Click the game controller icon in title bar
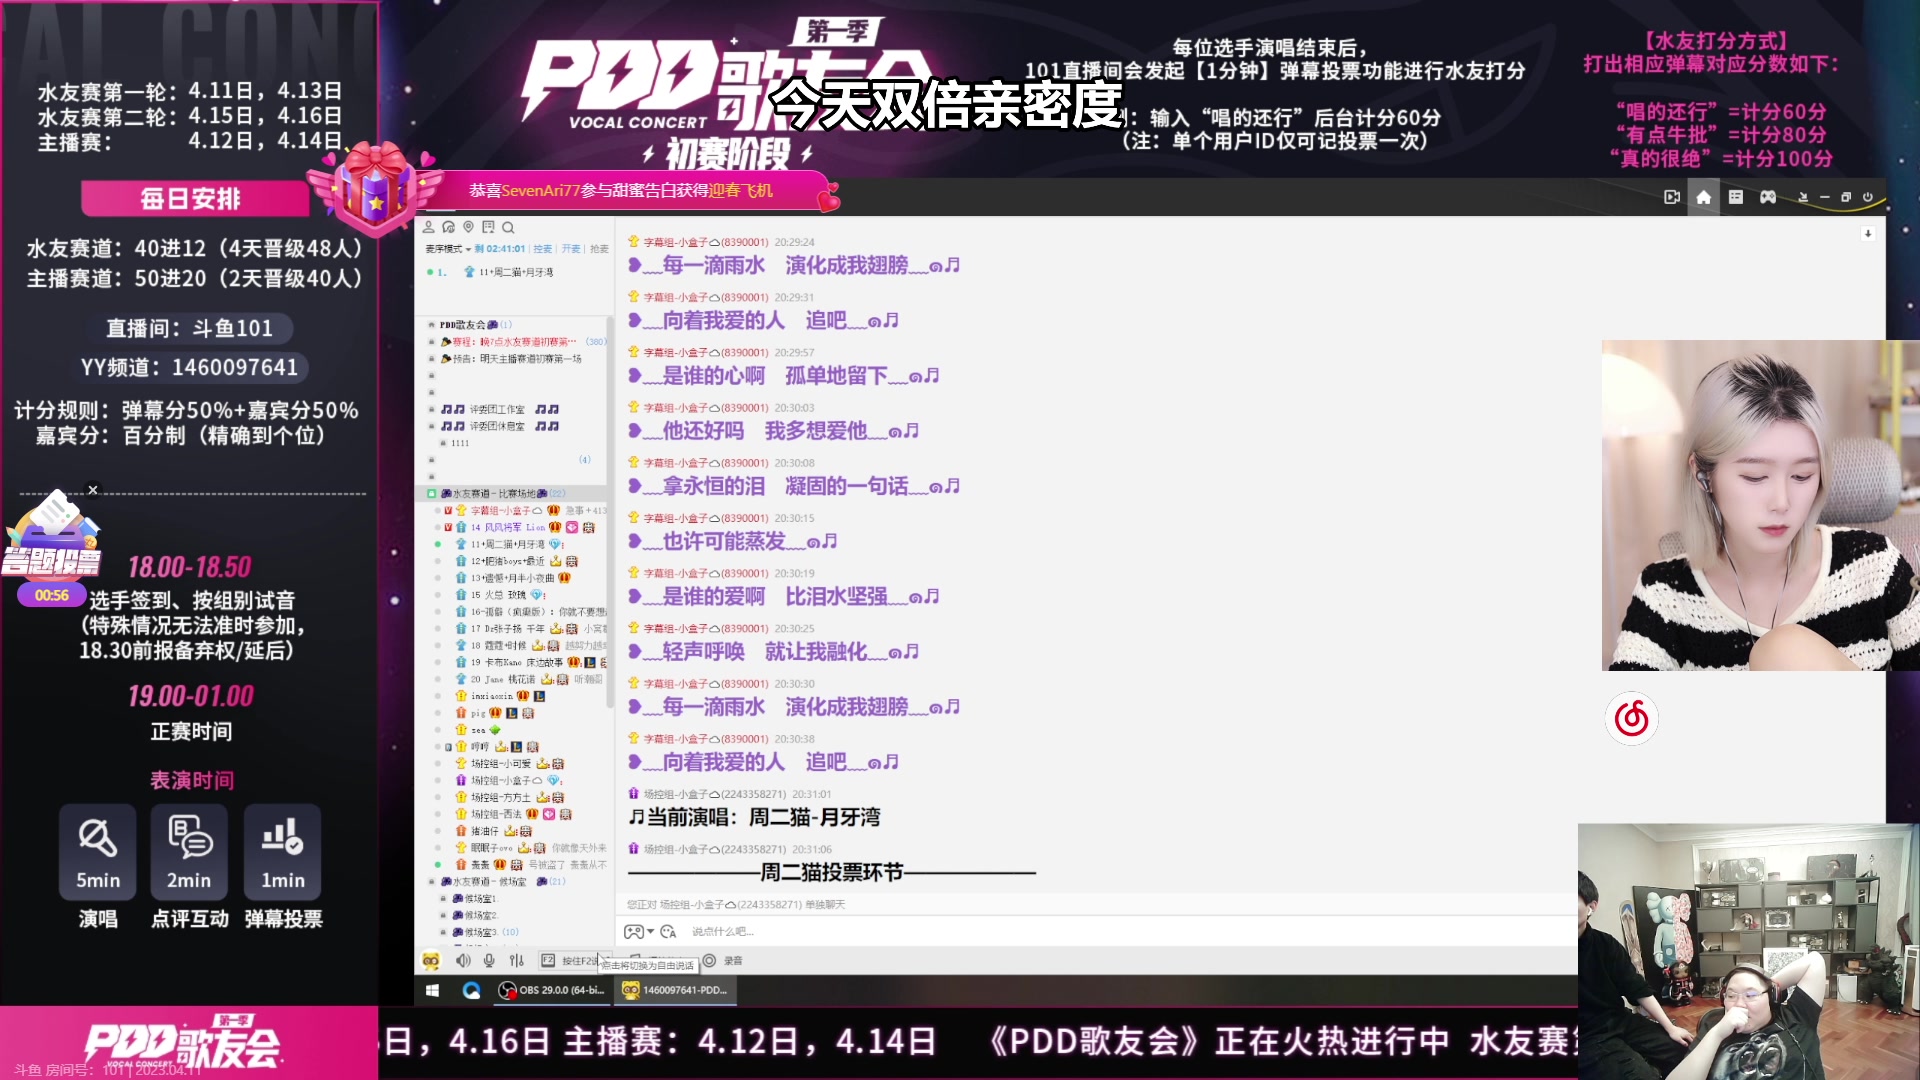The height and width of the screenshot is (1080, 1920). click(1768, 197)
